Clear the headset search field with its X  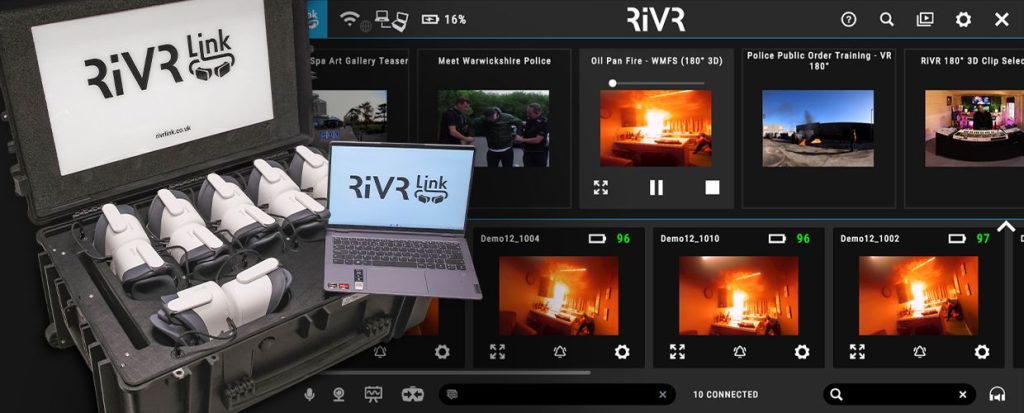[962, 394]
